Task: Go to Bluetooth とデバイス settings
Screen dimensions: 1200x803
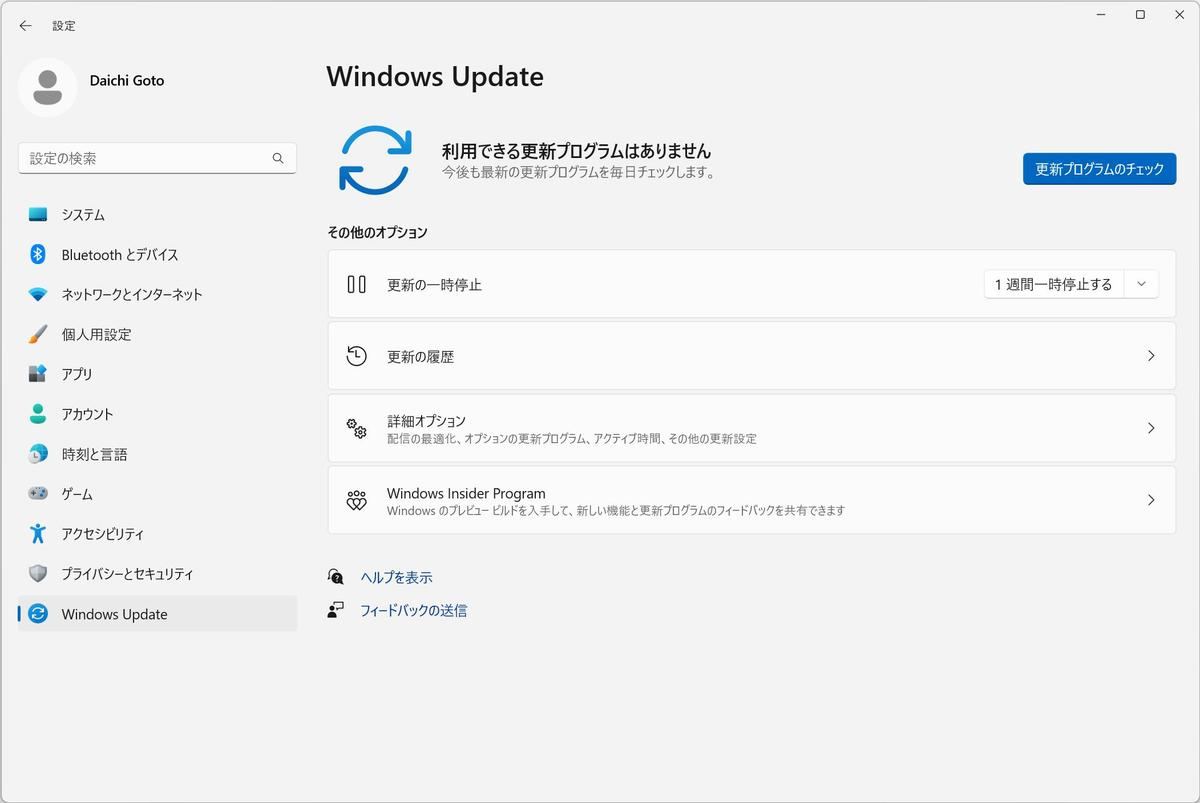Action: point(157,255)
